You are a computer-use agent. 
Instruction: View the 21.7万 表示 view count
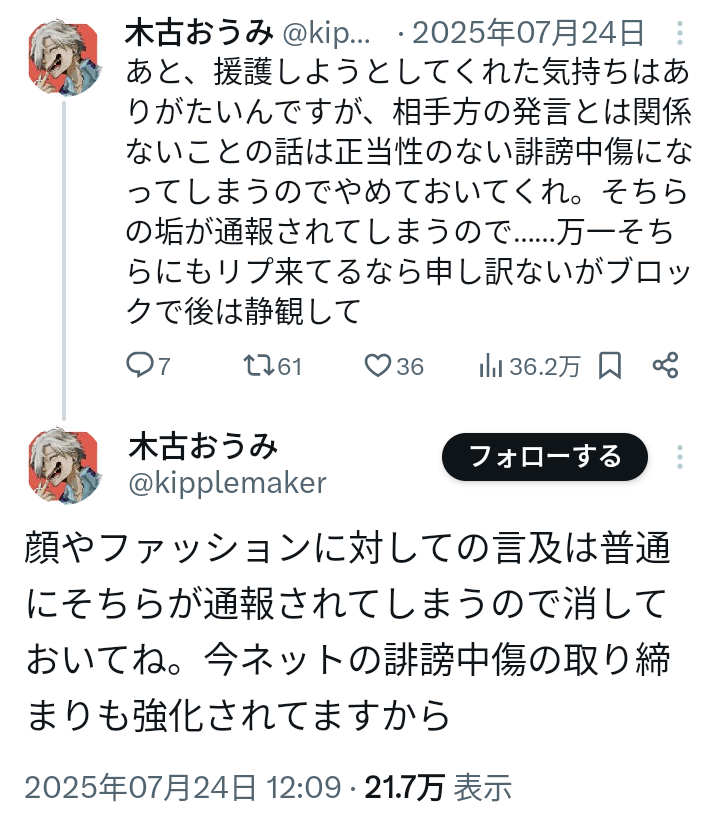pos(438,788)
